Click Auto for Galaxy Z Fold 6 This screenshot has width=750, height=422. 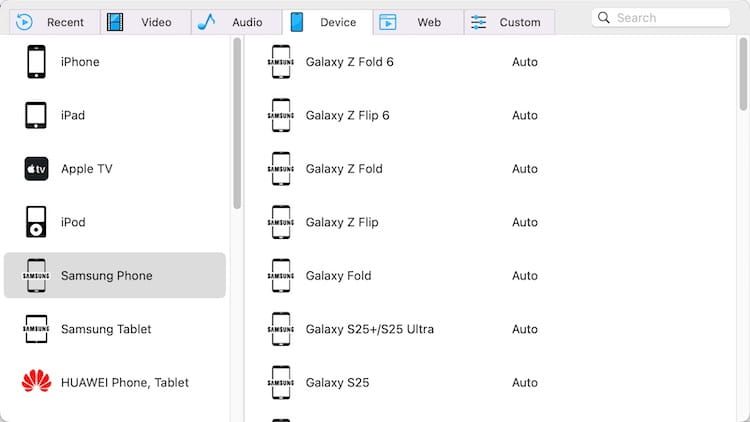point(525,62)
